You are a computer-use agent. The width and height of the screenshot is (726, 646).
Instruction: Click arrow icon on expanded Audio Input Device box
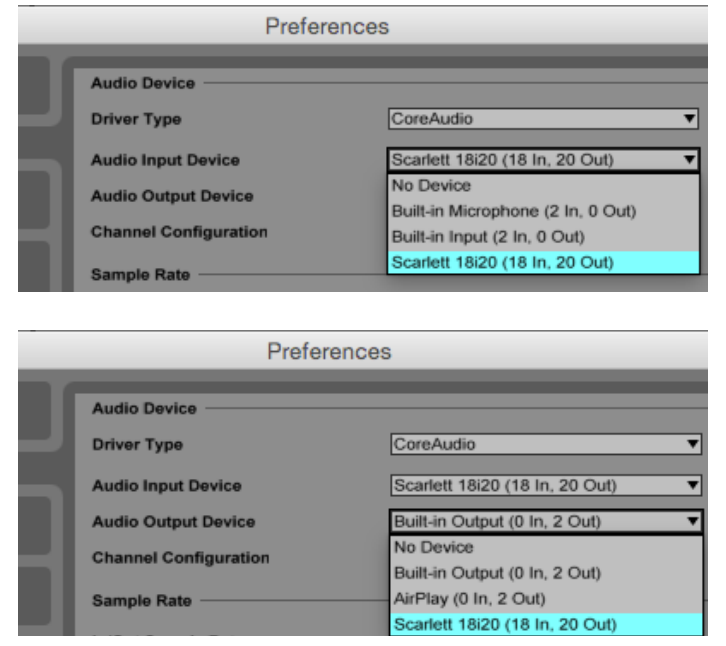pos(687,160)
